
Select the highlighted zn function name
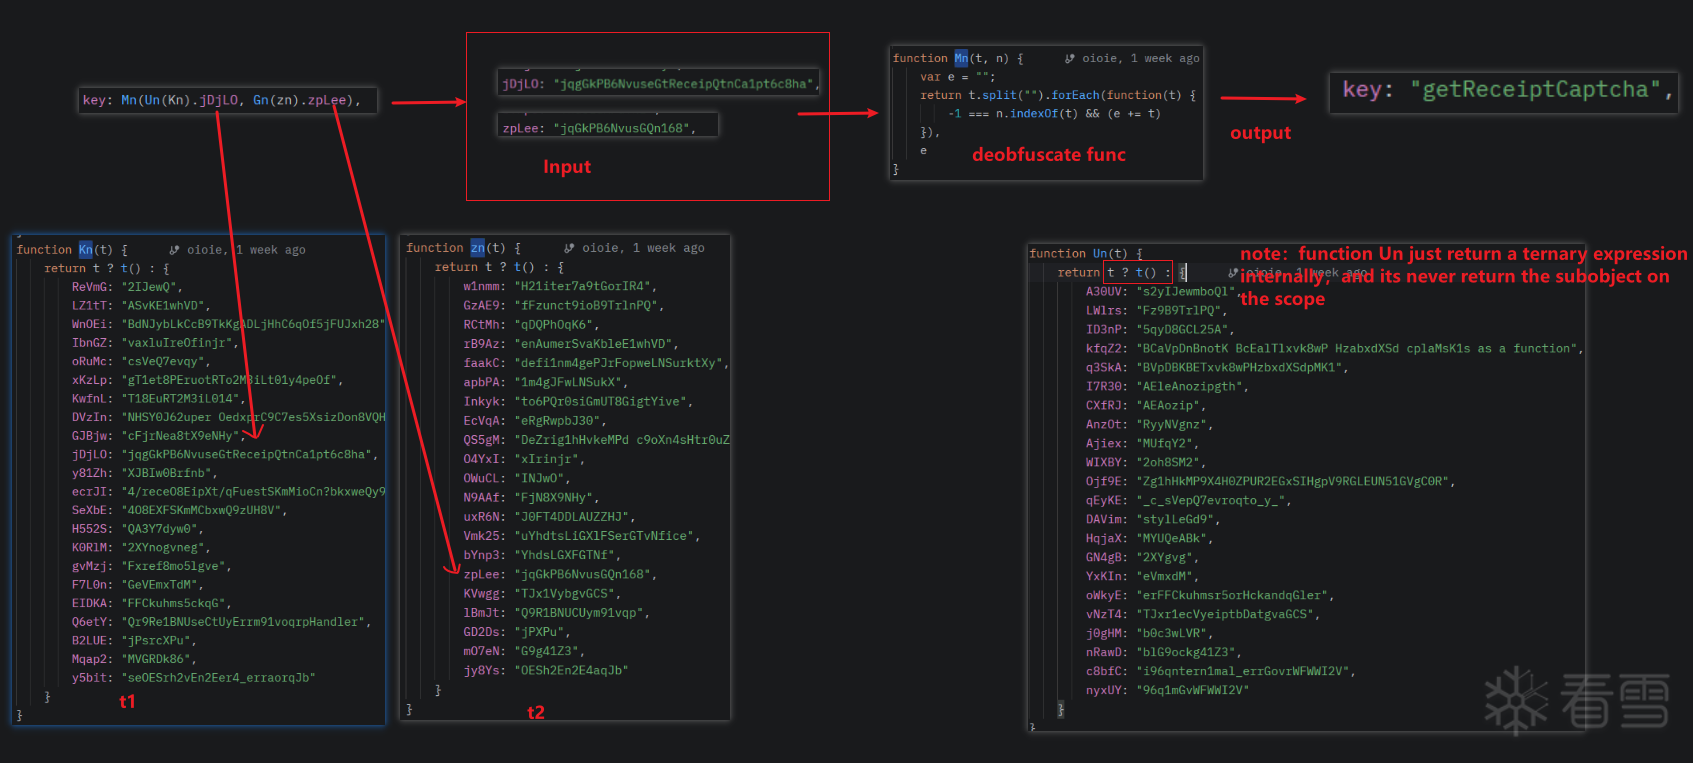477,248
